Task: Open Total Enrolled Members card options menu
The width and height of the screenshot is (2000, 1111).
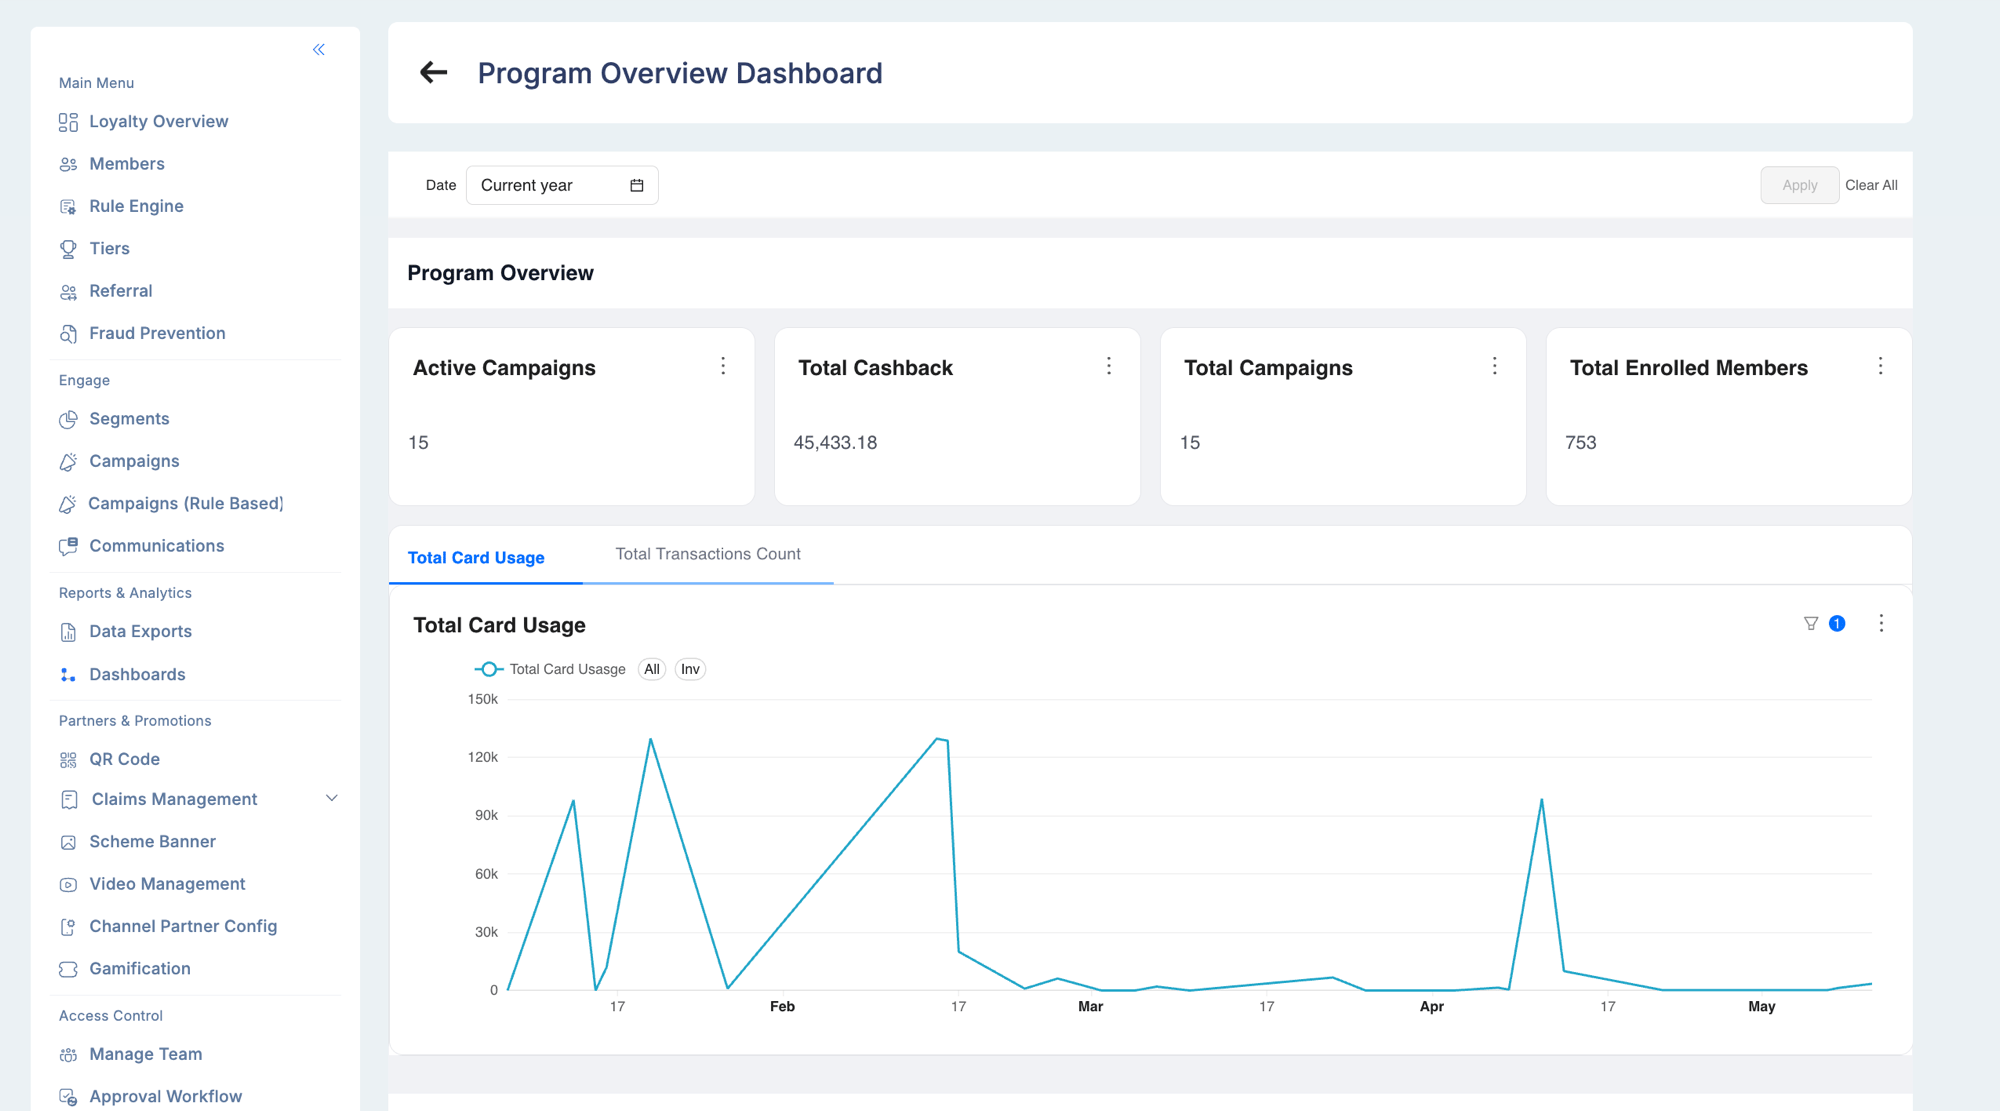Action: click(1881, 366)
